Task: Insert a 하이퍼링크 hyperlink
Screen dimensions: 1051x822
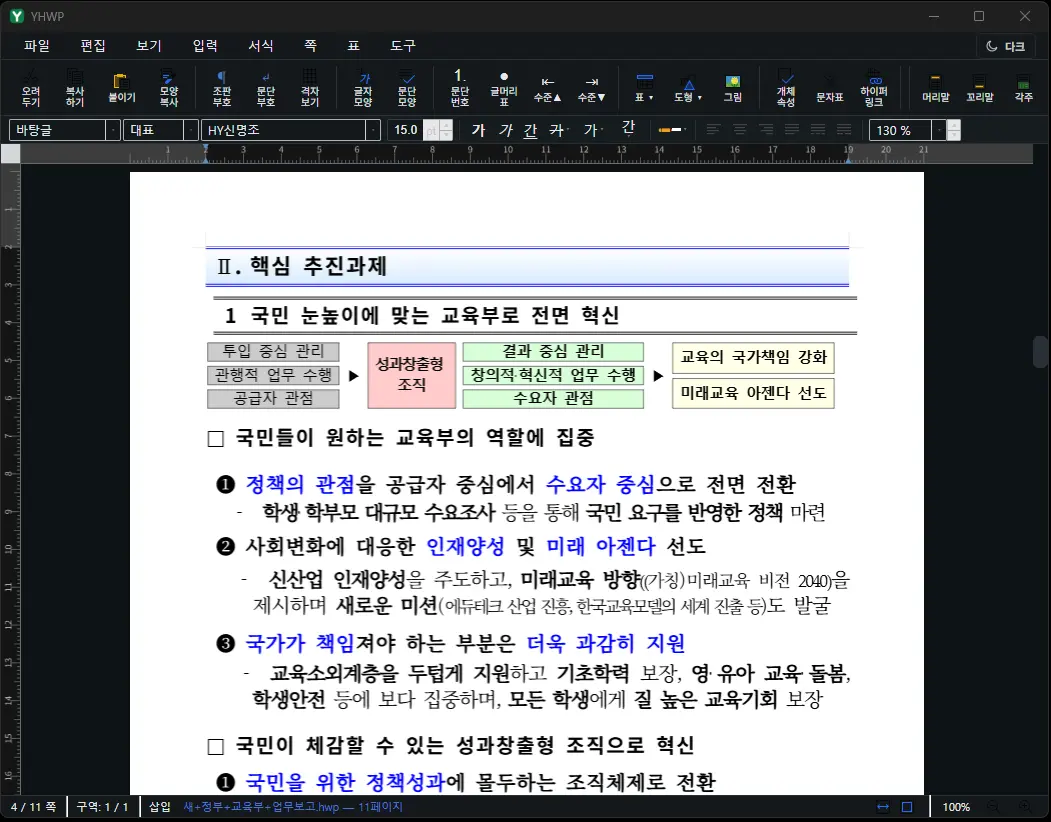Action: coord(874,89)
